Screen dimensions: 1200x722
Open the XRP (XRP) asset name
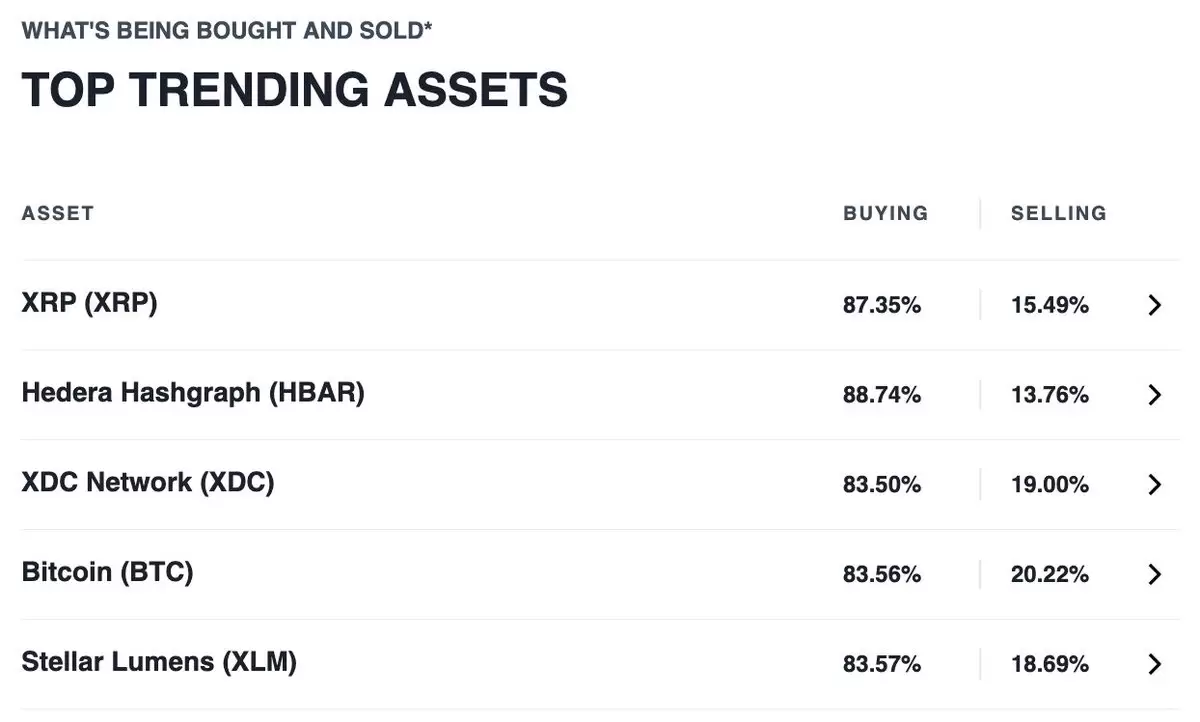tap(90, 303)
